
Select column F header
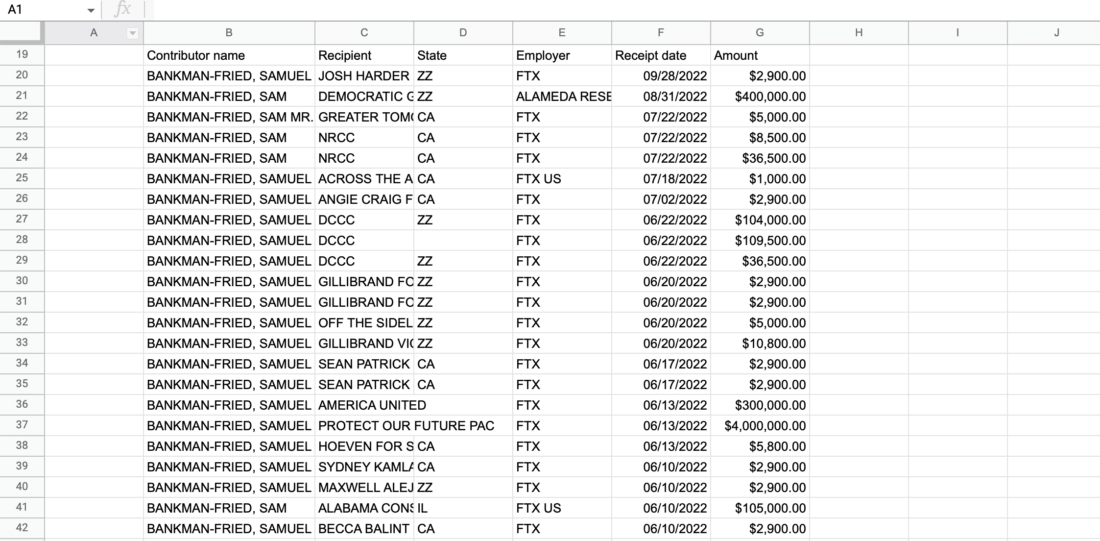(x=661, y=33)
